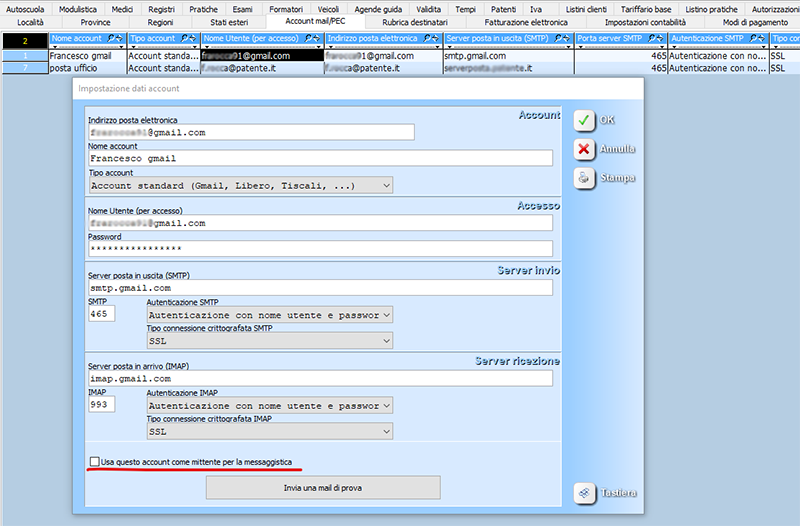Screen dimensions: 800x526
Task: Click the Stampa printer icon
Action: tap(584, 178)
